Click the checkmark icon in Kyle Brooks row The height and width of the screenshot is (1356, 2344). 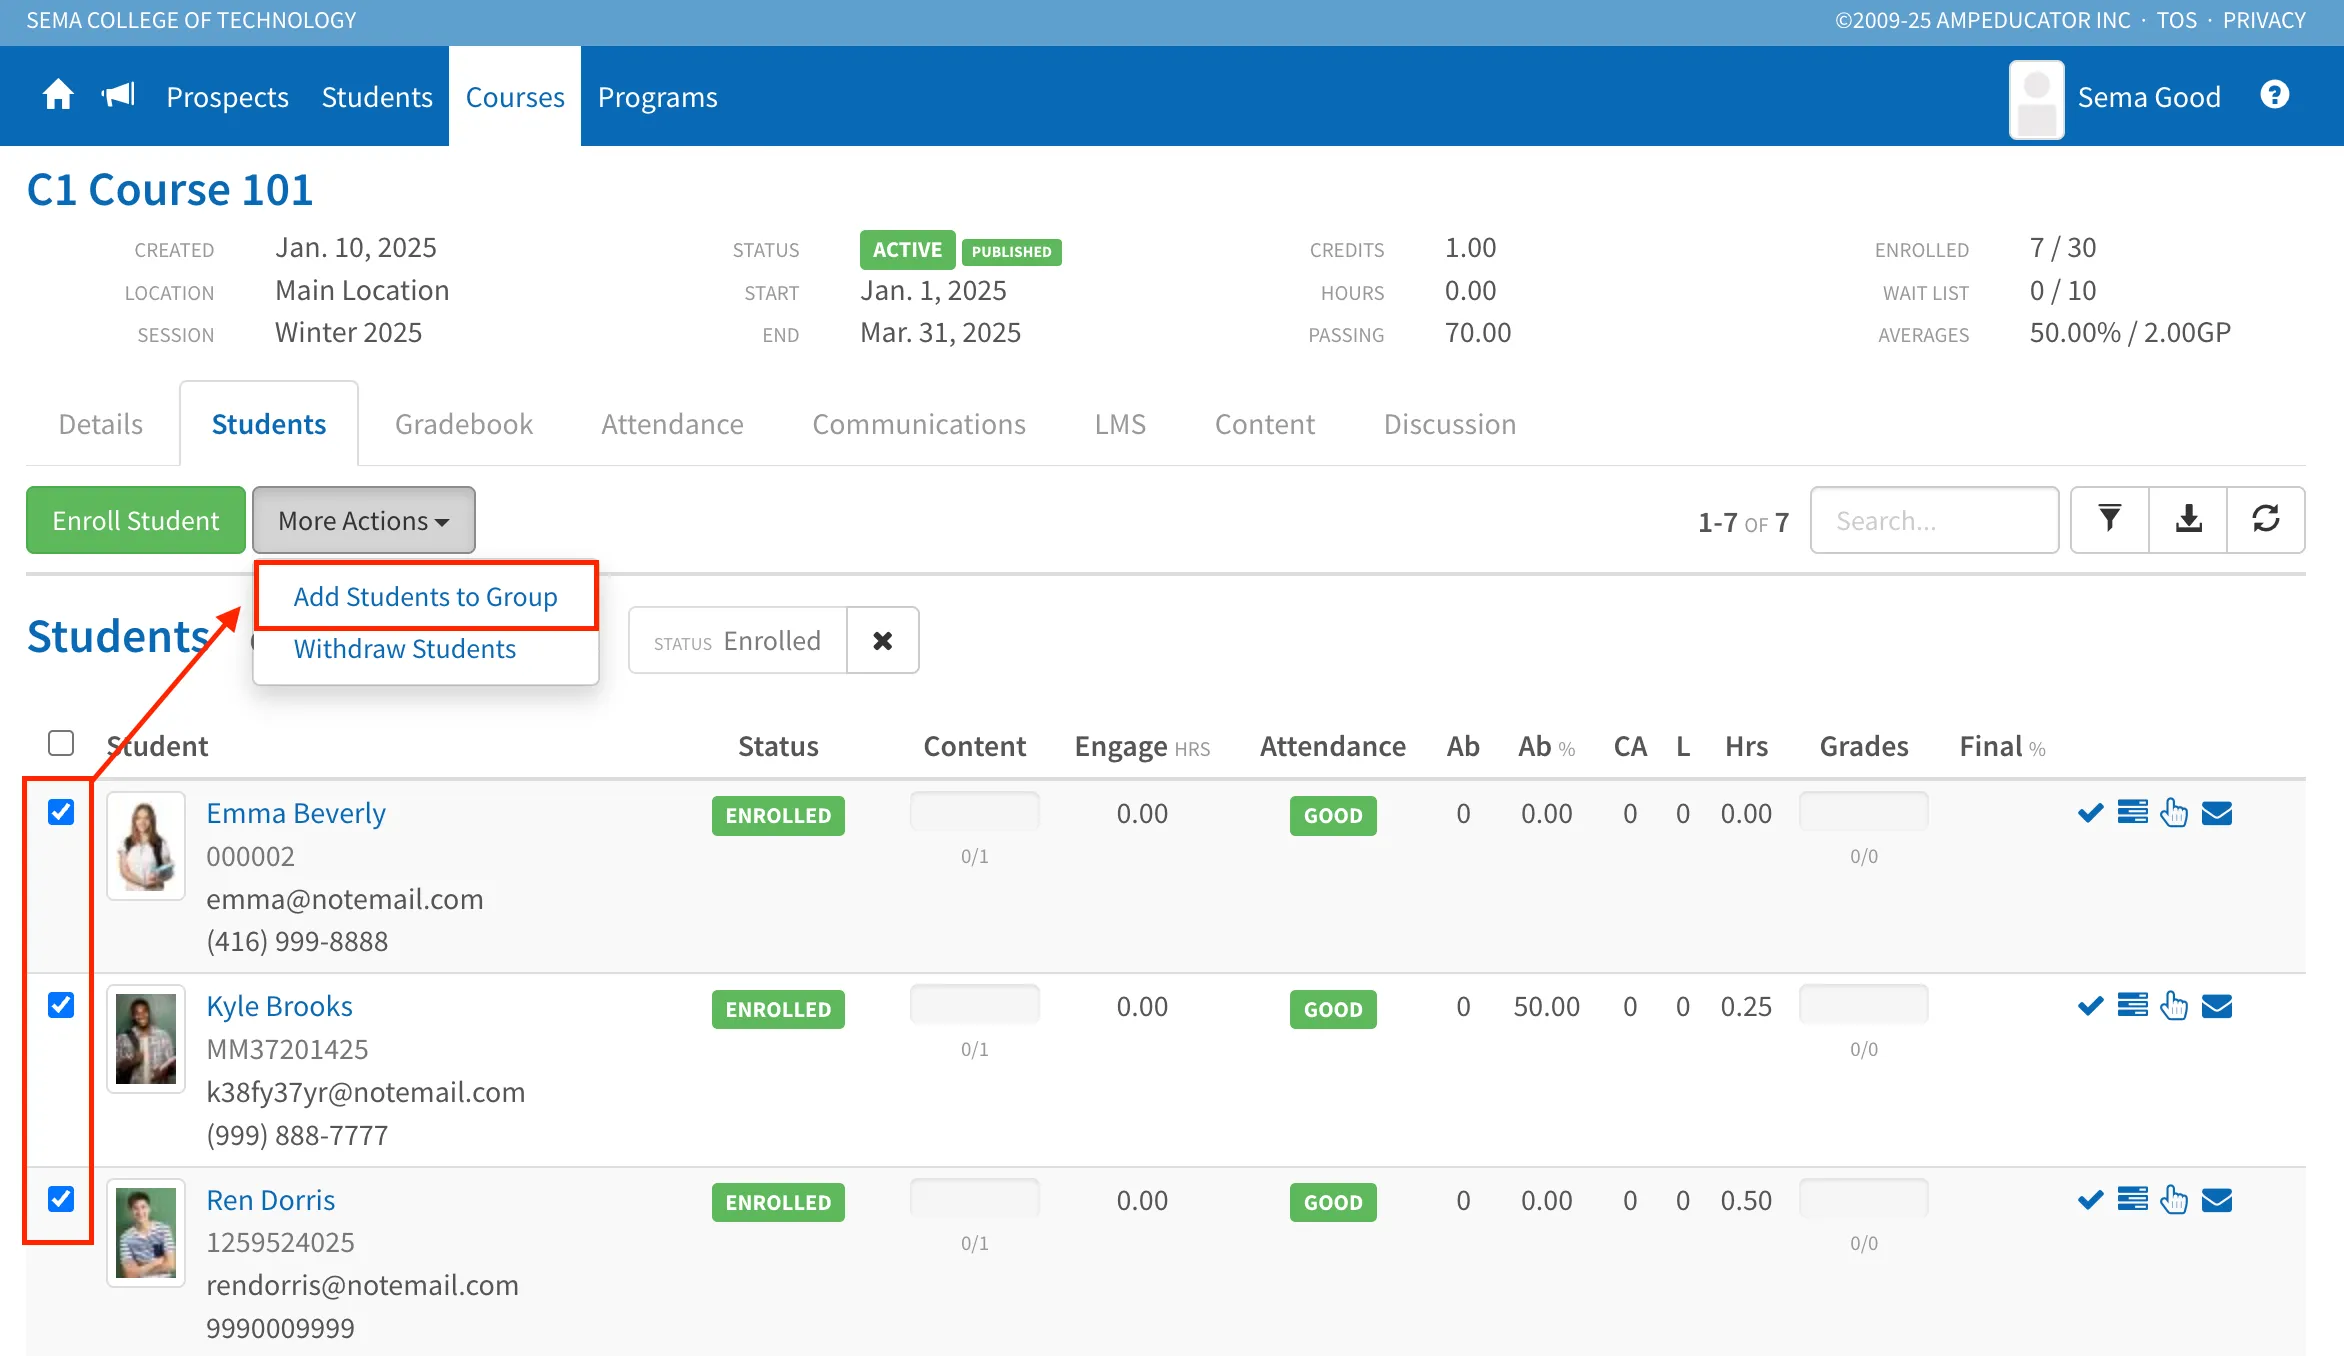pyautogui.click(x=2090, y=1006)
